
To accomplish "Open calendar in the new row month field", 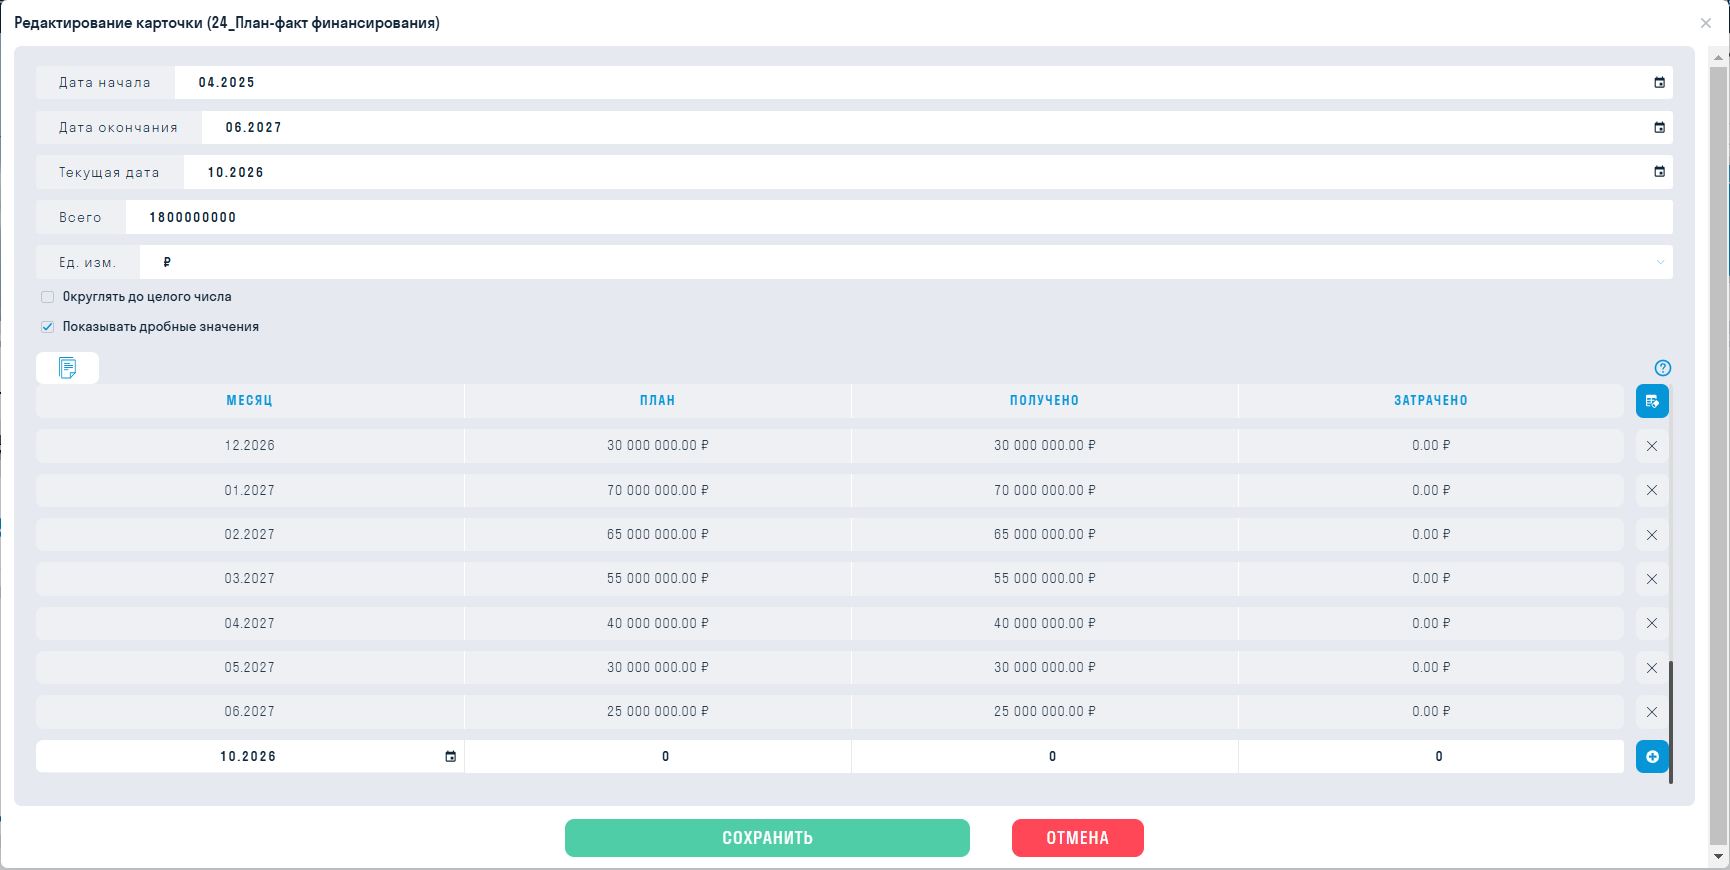I will 451,757.
